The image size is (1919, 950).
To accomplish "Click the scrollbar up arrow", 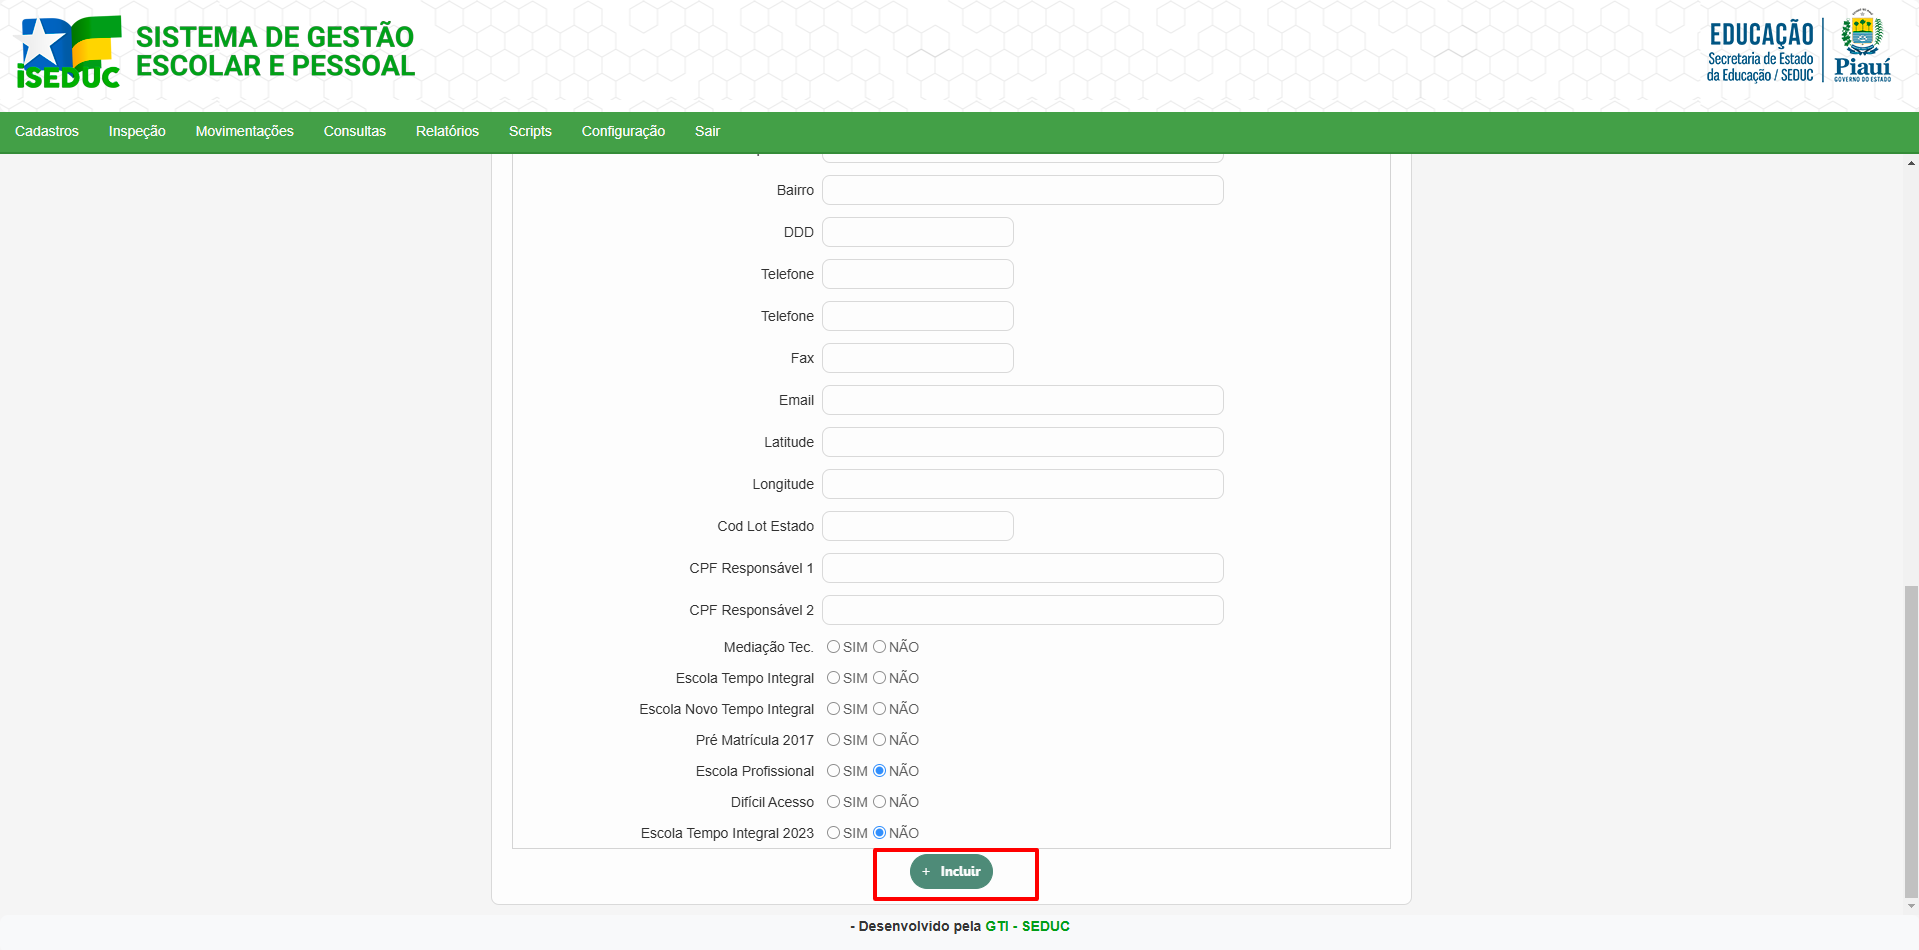I will (1911, 163).
